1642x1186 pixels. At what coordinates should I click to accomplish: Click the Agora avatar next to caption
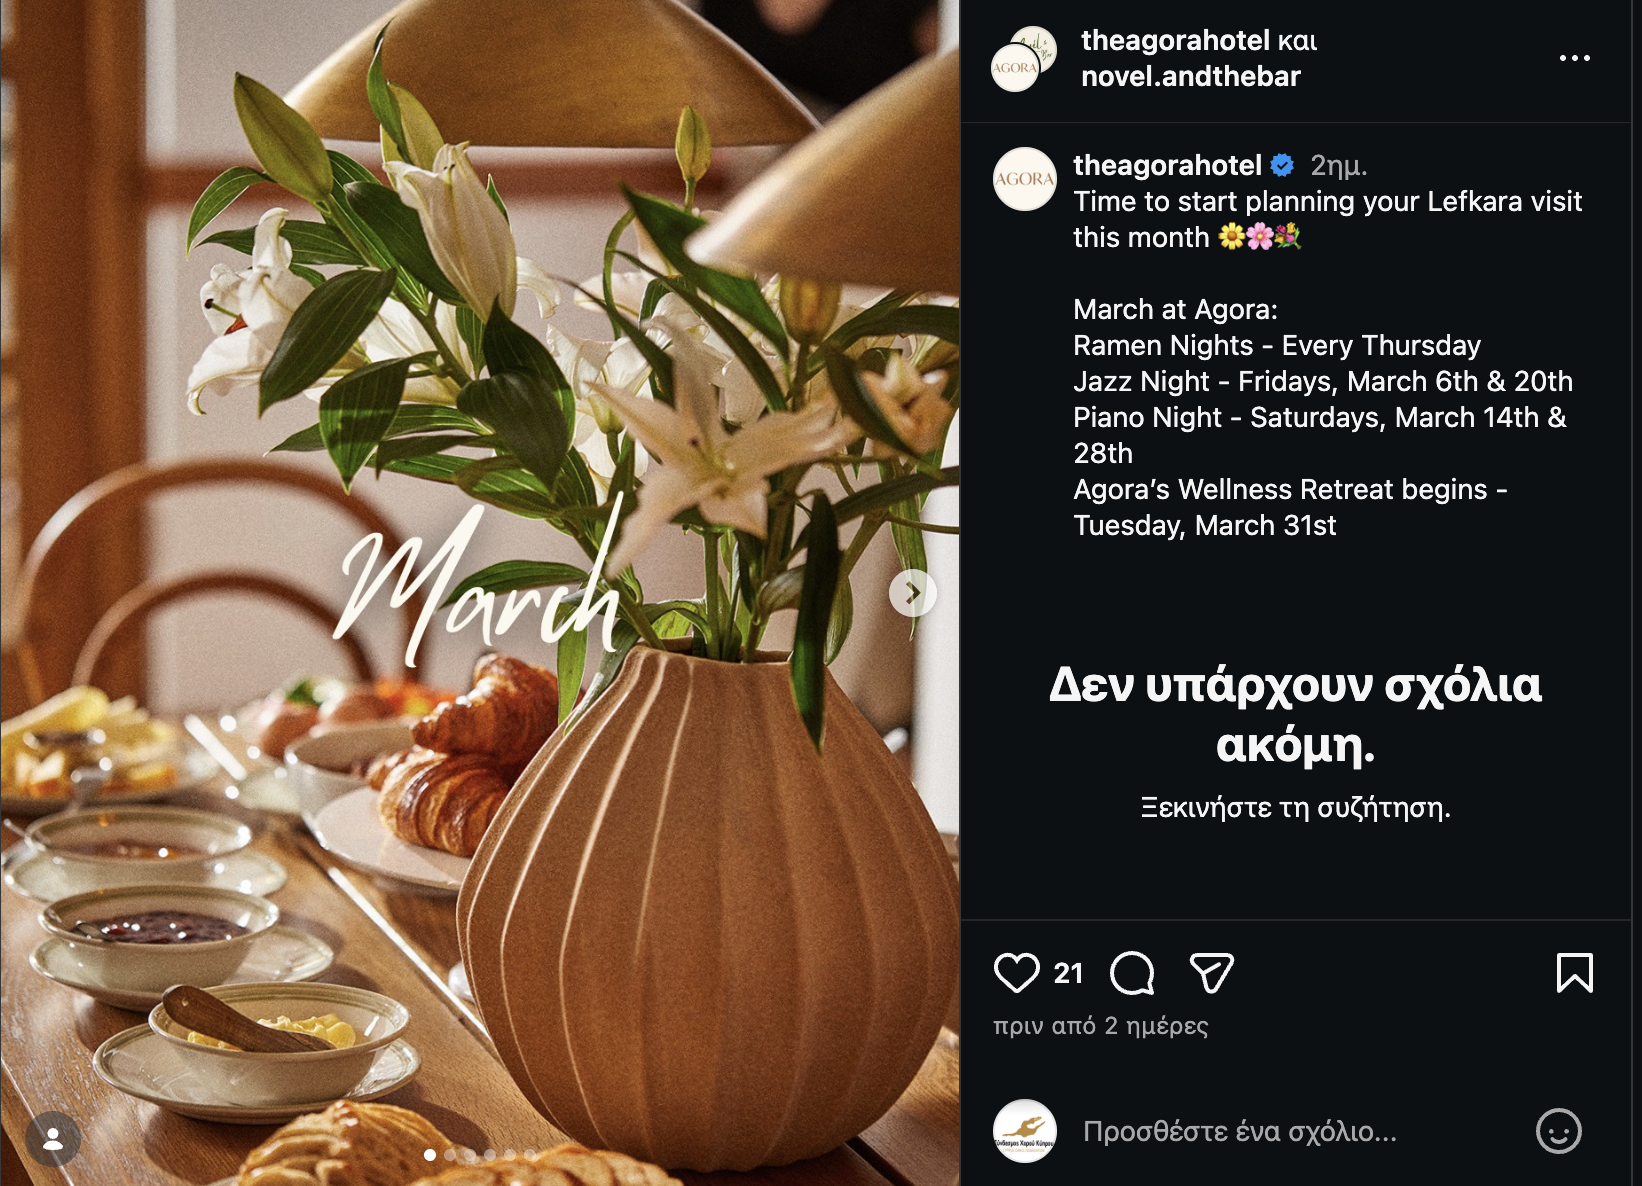point(1024,179)
